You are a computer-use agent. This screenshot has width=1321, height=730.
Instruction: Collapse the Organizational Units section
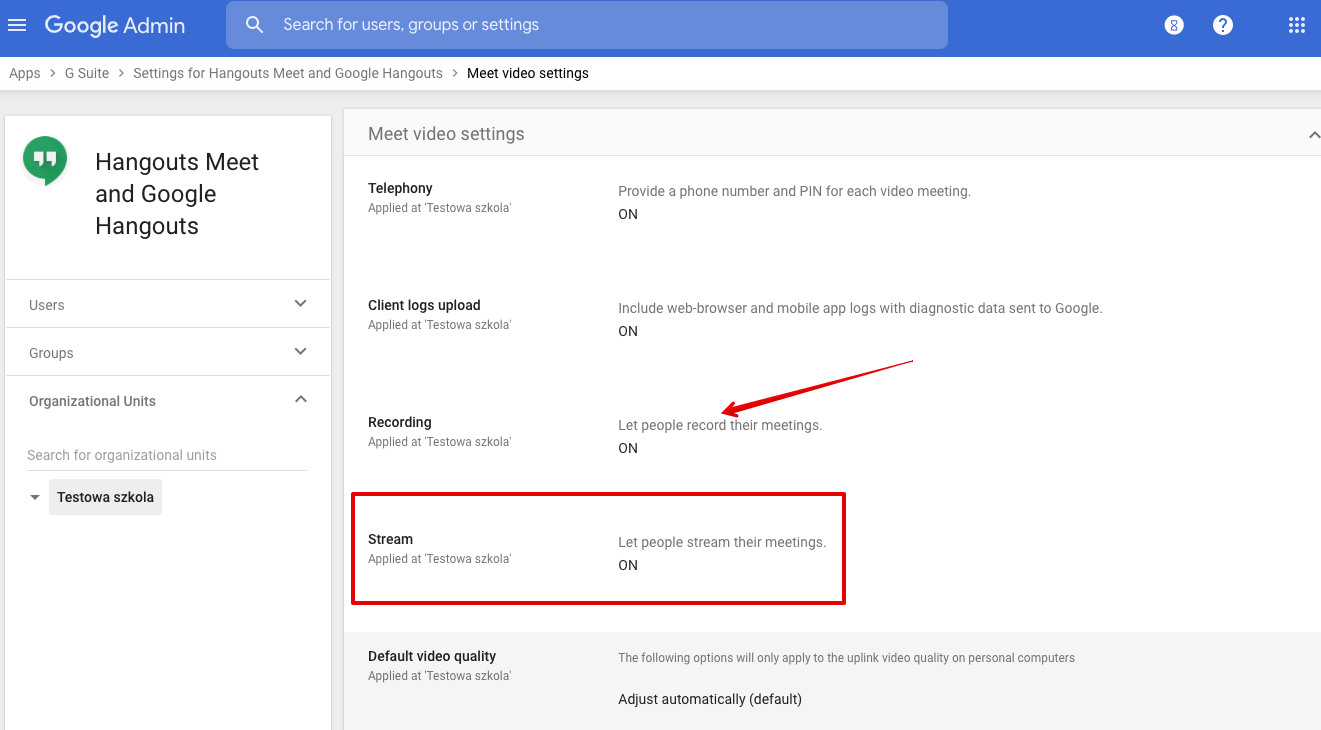pyautogui.click(x=168, y=400)
